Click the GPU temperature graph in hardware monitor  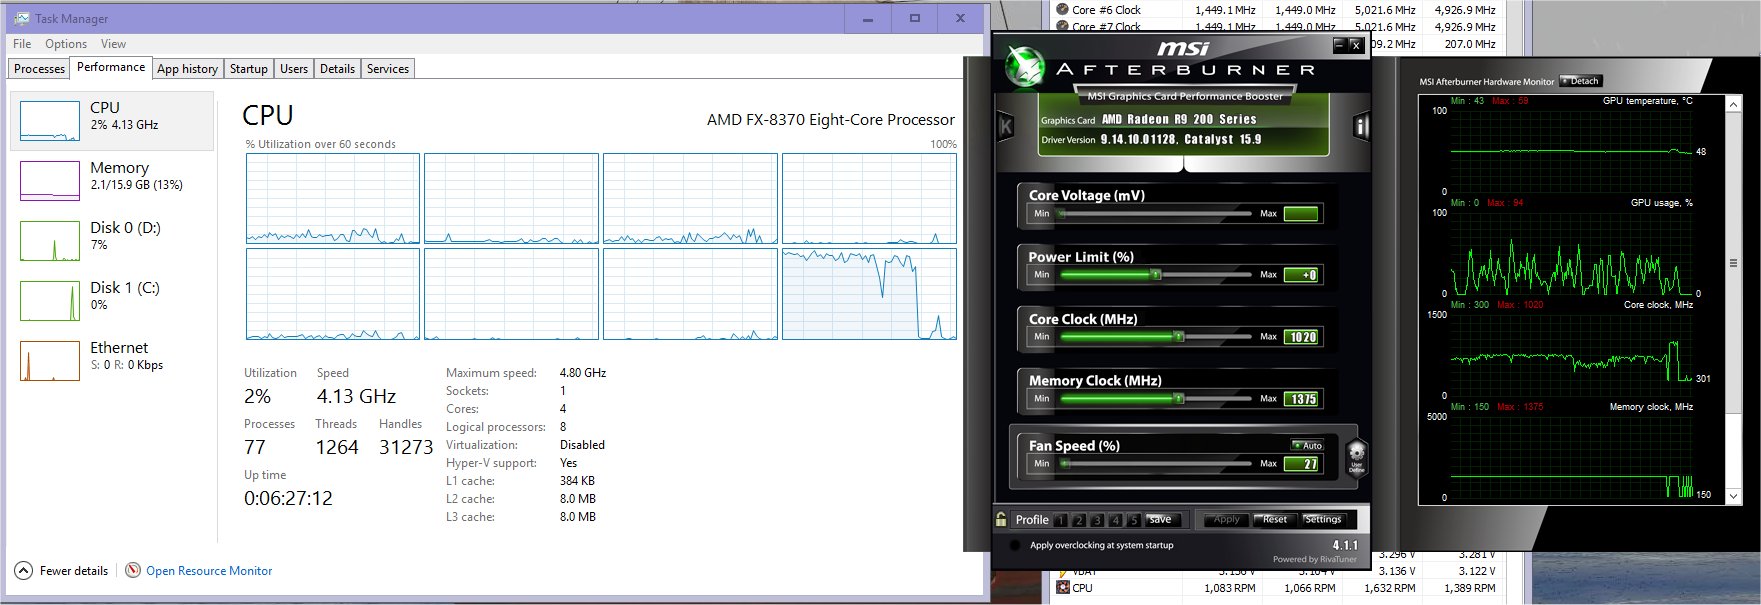pos(1570,151)
